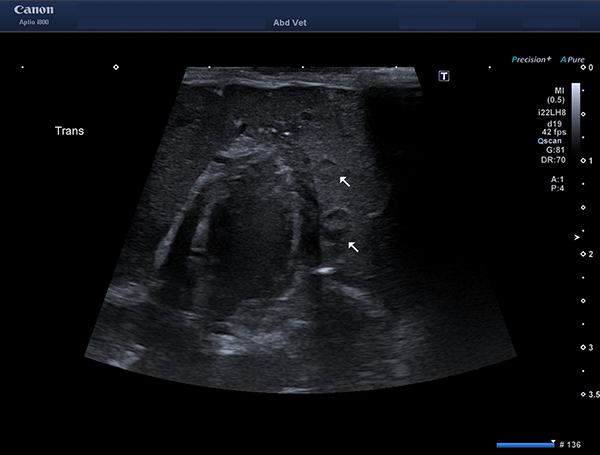Select the Abd Vet preset tab
This screenshot has width=600, height=455.
point(290,23)
